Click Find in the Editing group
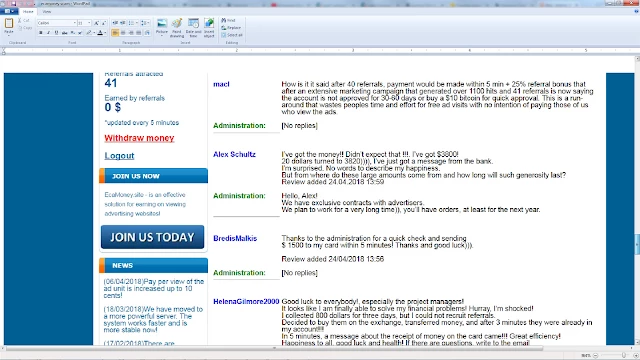This screenshot has width=640, height=360. (229, 20)
